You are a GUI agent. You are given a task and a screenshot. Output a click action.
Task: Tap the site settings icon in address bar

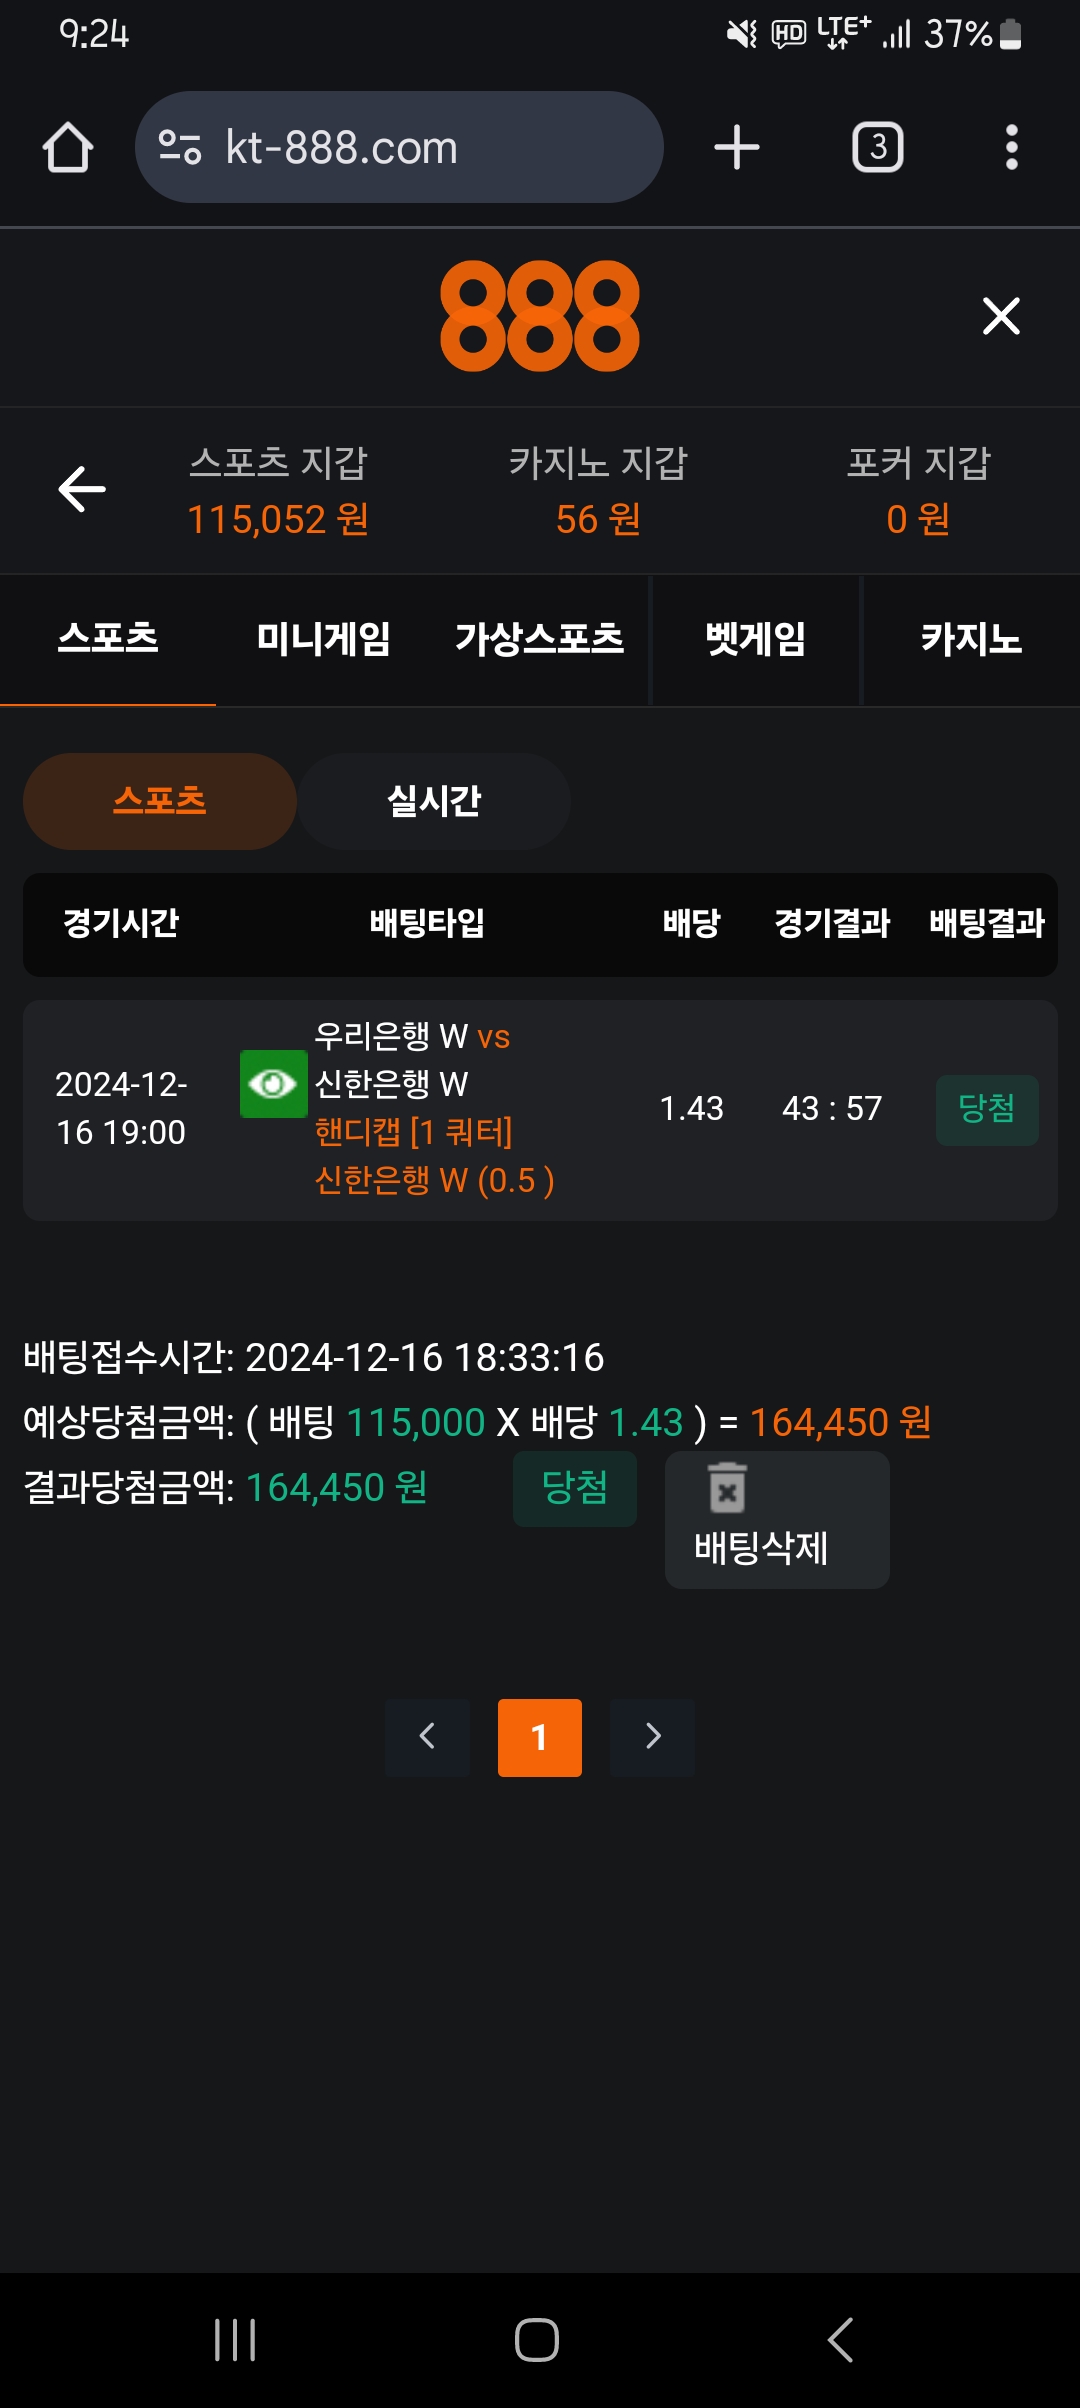[180, 148]
